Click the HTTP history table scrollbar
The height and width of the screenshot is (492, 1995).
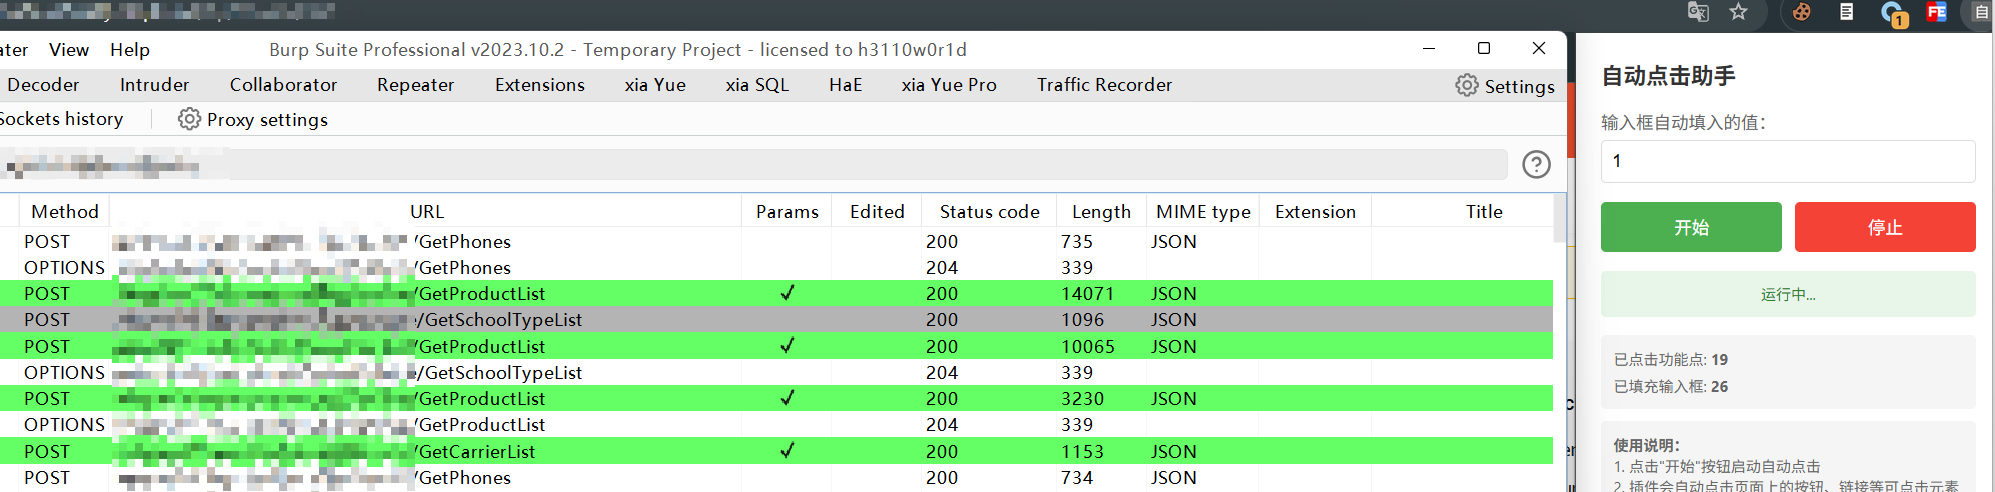1559,220
